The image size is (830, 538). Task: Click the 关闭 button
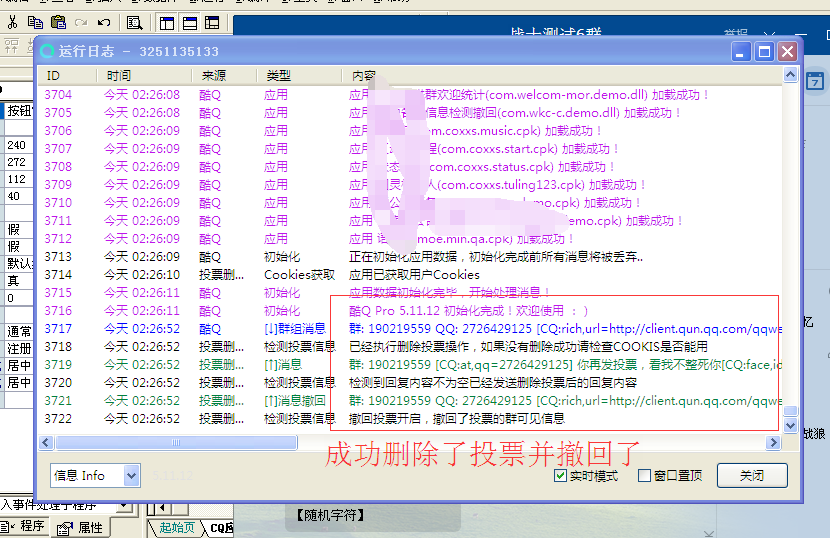[752, 476]
